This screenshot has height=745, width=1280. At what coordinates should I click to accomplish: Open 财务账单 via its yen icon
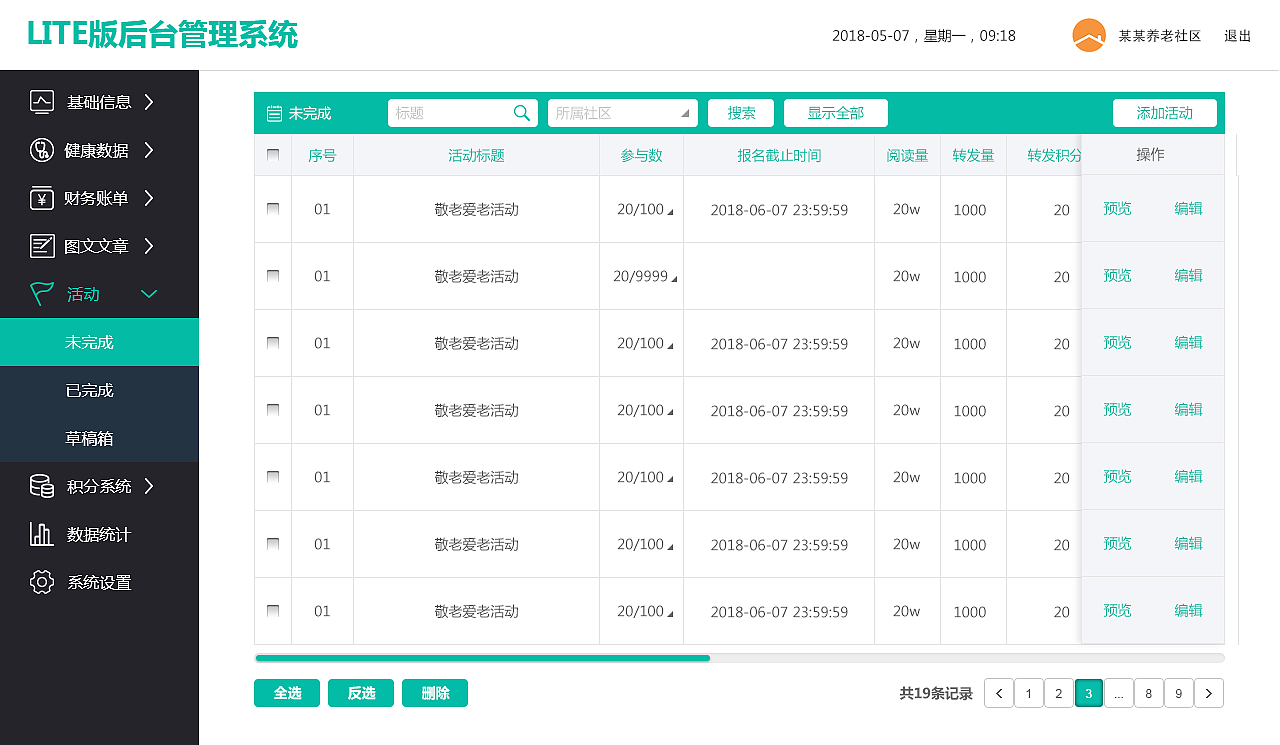pos(40,198)
